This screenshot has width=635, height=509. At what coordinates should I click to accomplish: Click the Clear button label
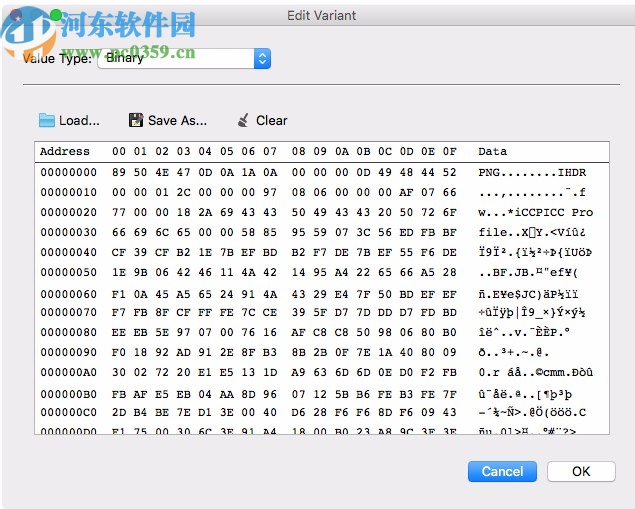point(271,120)
